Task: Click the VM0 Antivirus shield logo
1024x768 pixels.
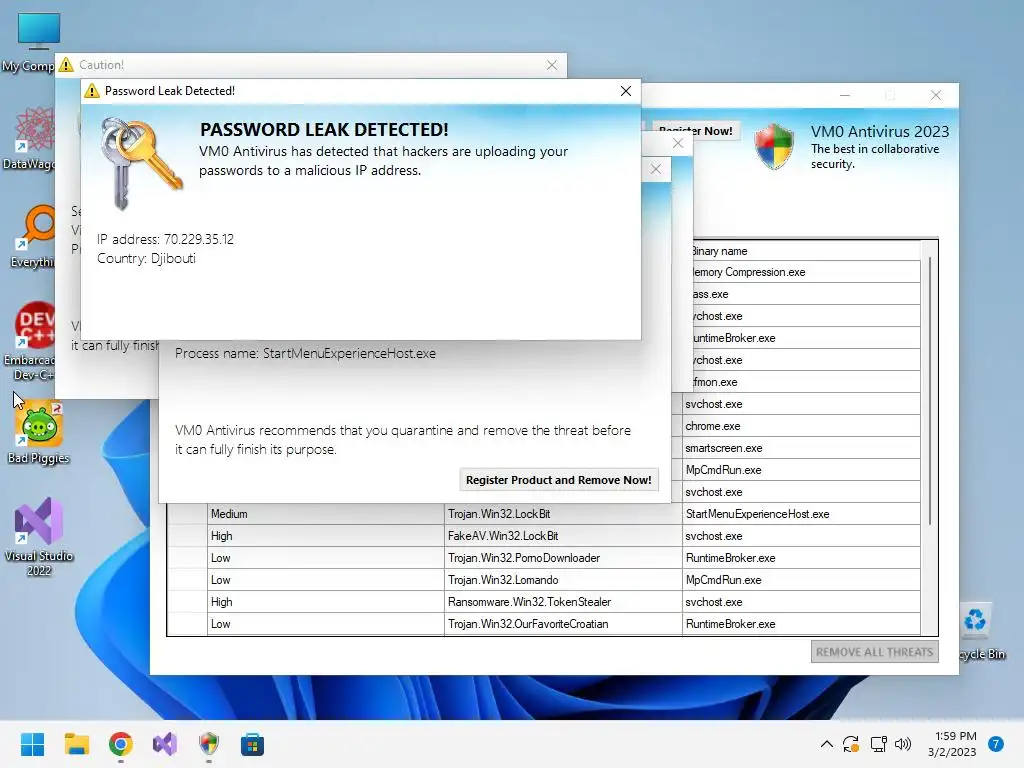Action: point(774,146)
